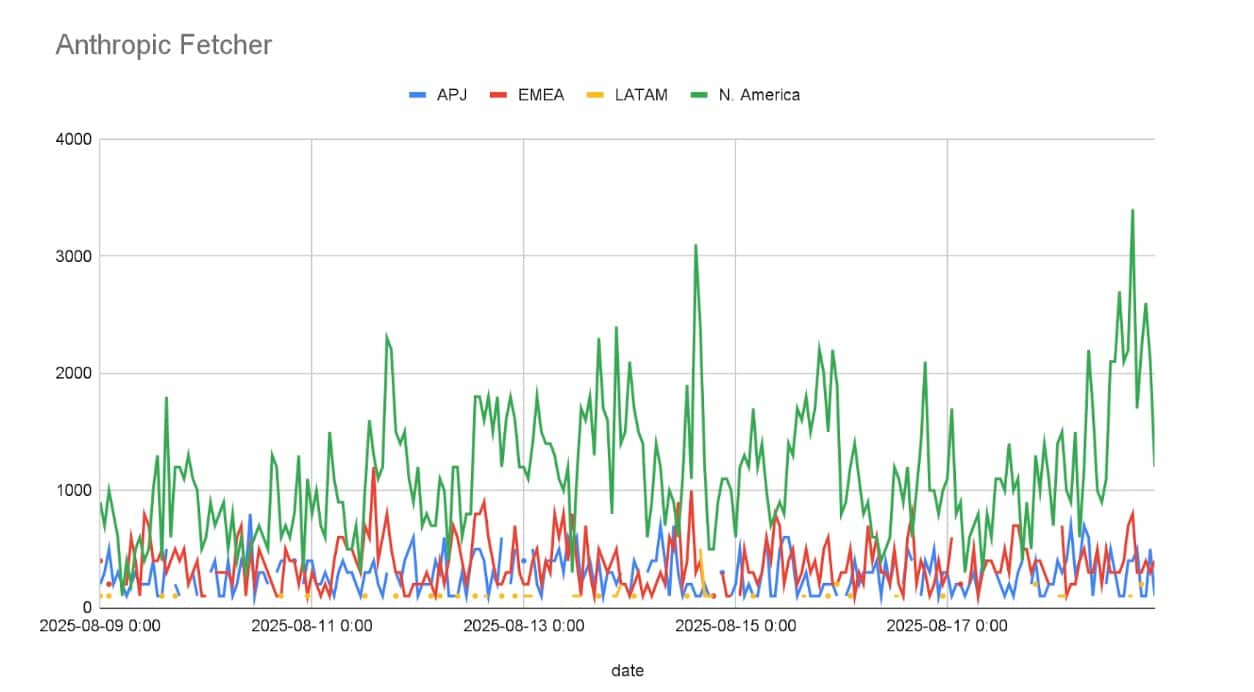Image resolution: width=1254 pixels, height=692 pixels.
Task: Click the 4000 value on vertical axis
Action: (x=76, y=140)
